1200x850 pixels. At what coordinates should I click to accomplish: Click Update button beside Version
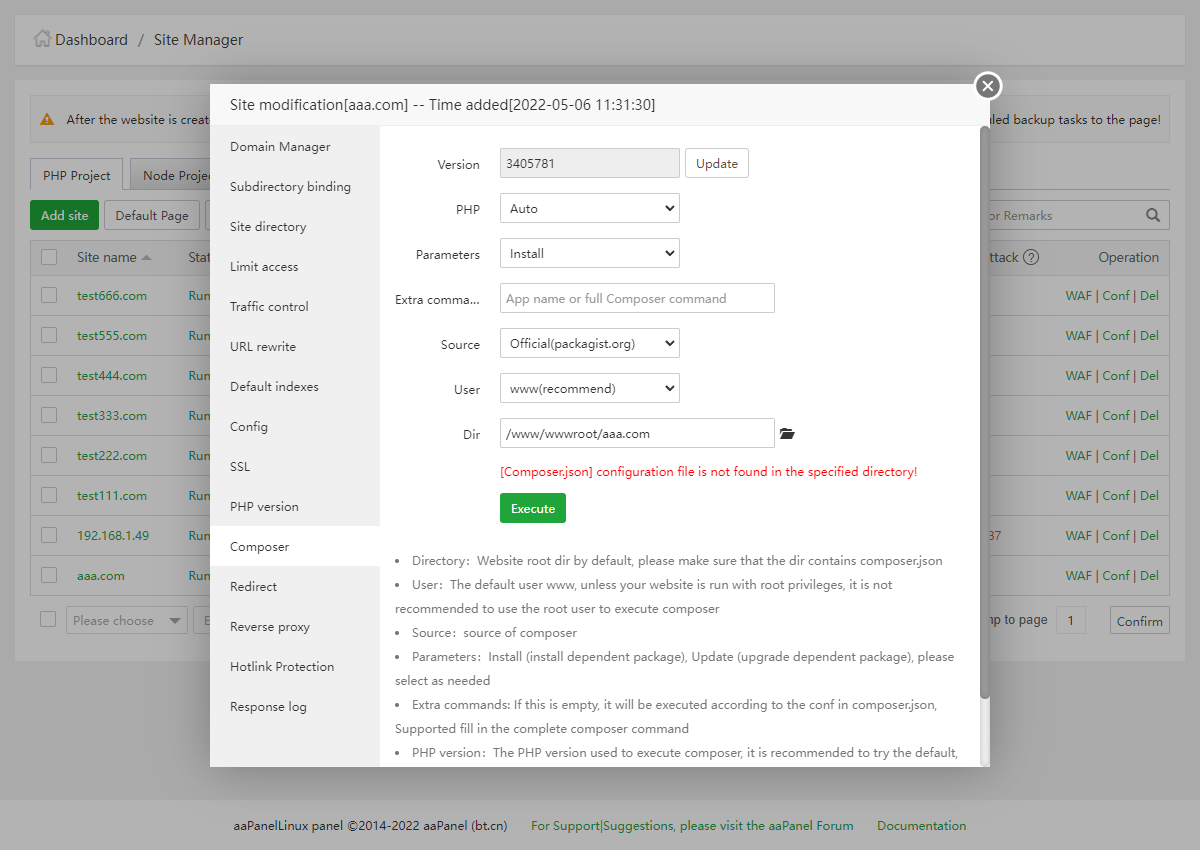716,164
